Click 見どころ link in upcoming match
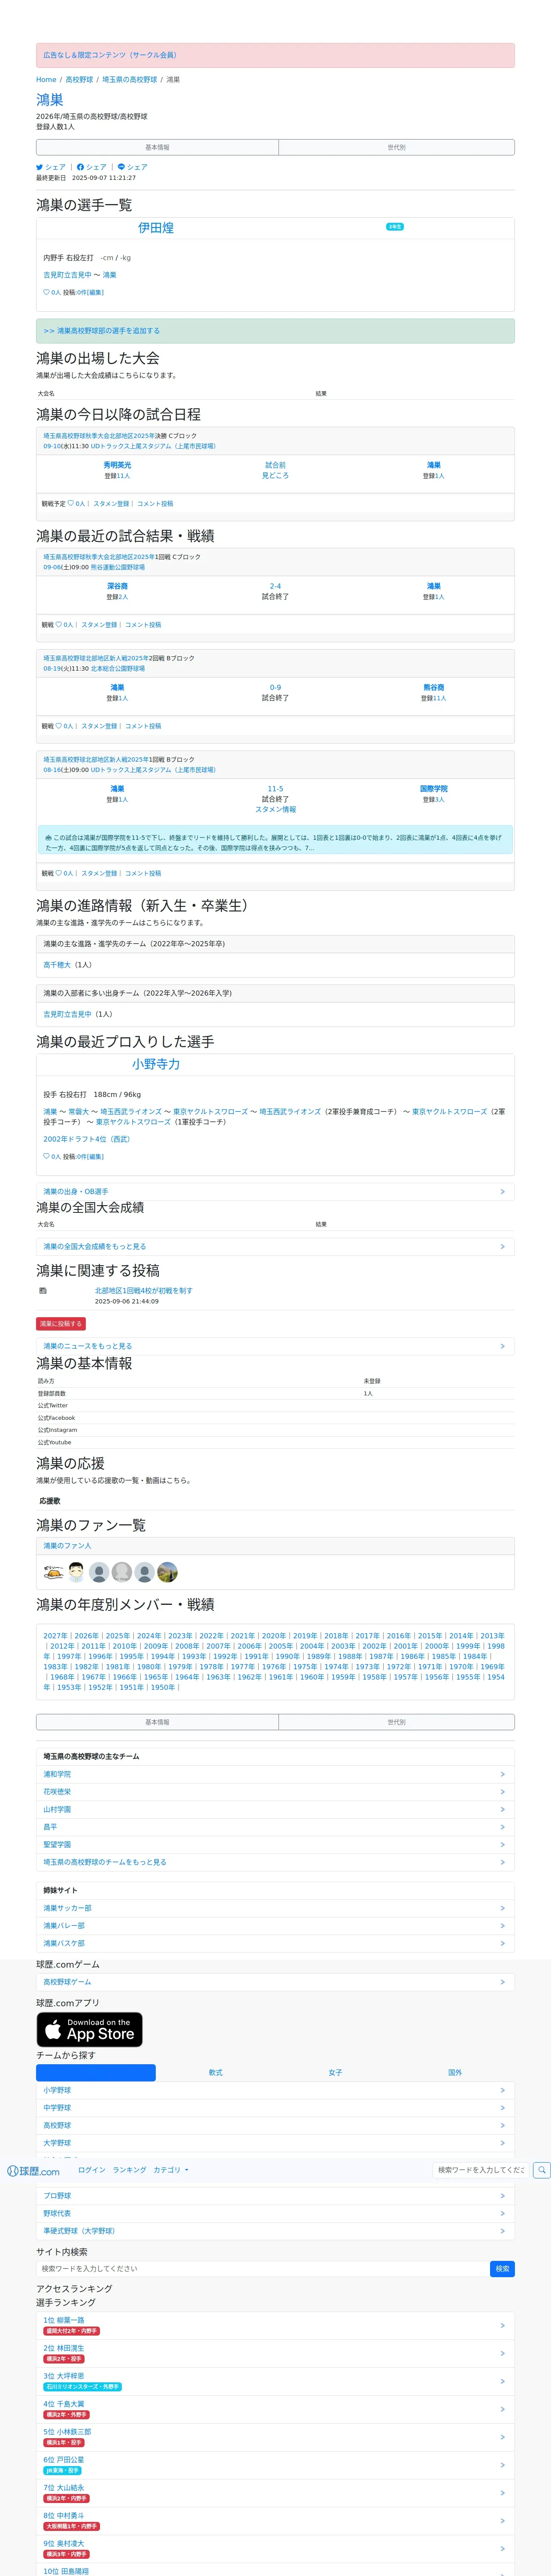Viewport: 551px width, 2576px height. coord(275,476)
